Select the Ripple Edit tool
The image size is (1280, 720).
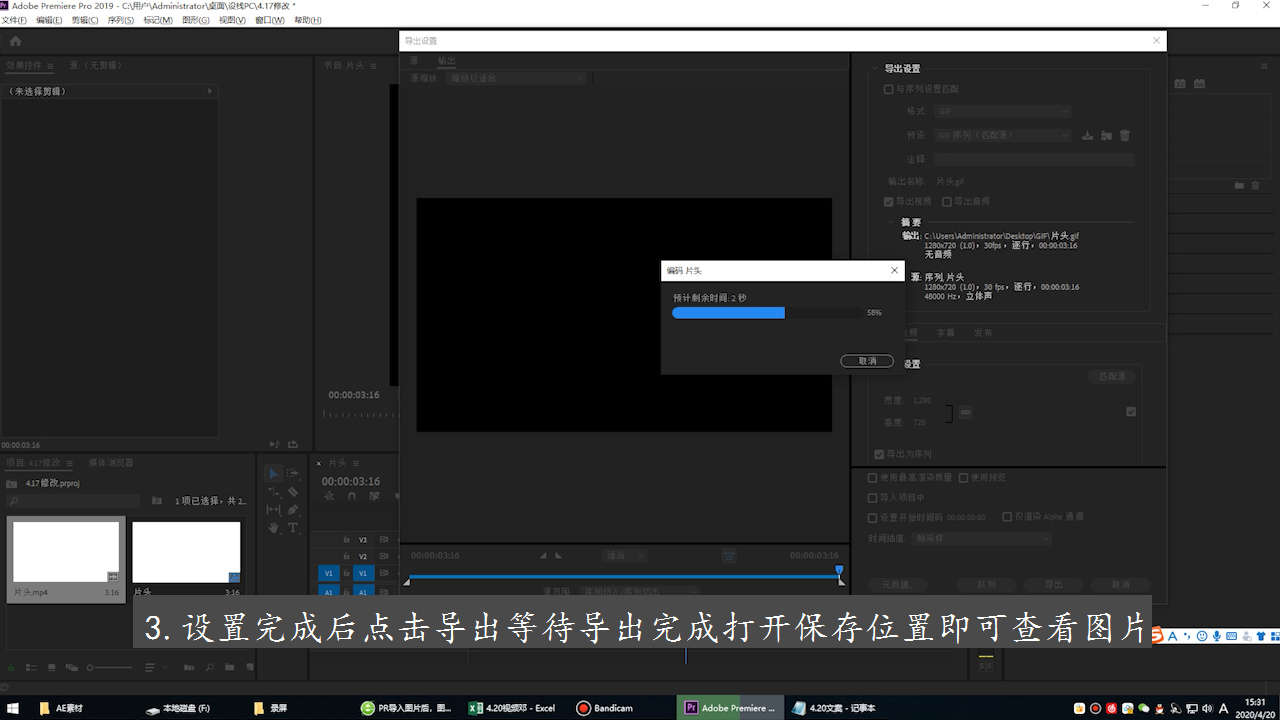pyautogui.click(x=274, y=491)
